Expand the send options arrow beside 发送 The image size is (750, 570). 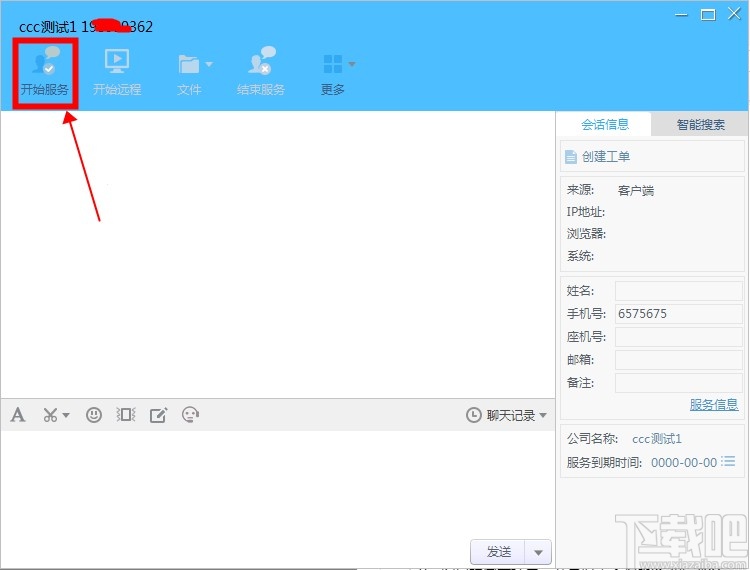pyautogui.click(x=538, y=552)
